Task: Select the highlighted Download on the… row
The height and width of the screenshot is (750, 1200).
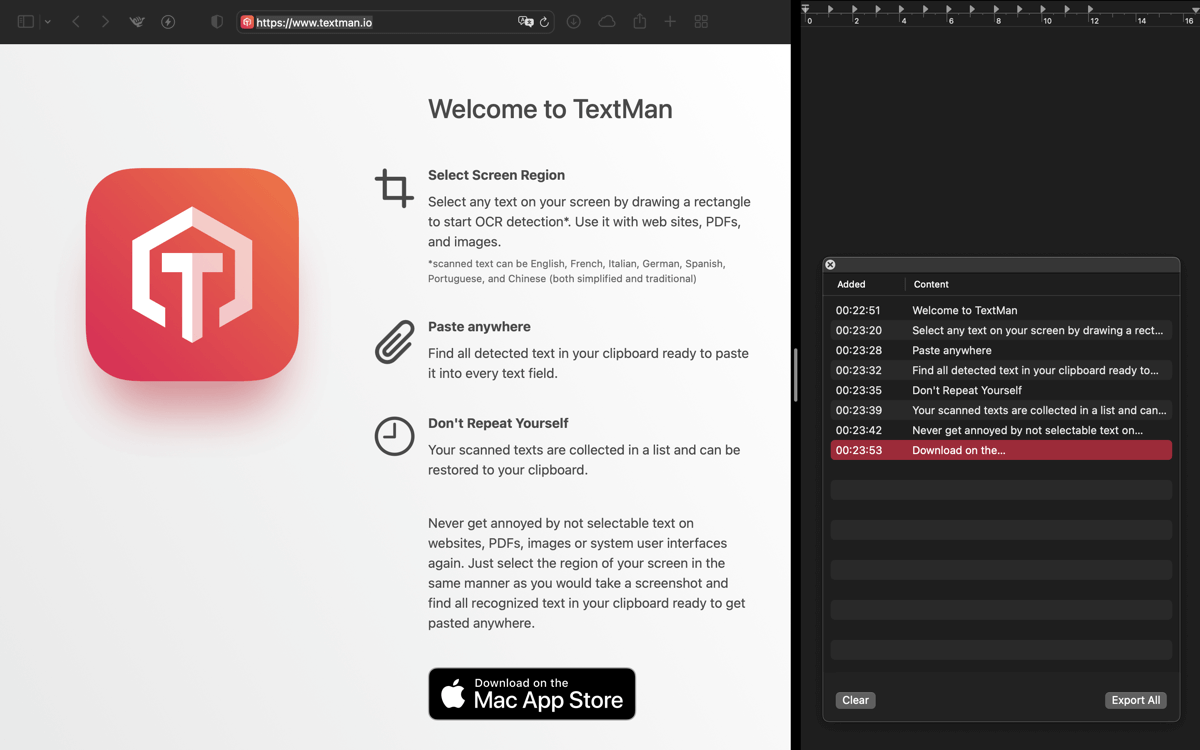Action: point(1001,450)
